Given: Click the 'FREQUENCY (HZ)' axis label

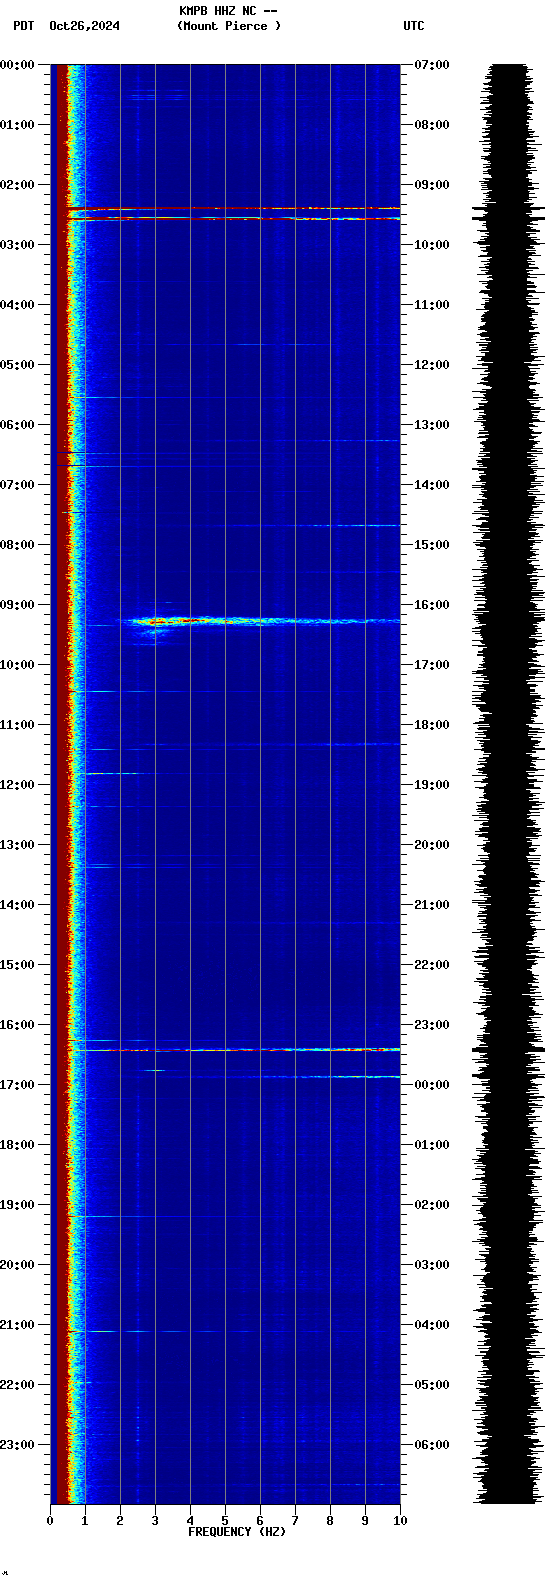Looking at the screenshot, I should (x=237, y=1532).
